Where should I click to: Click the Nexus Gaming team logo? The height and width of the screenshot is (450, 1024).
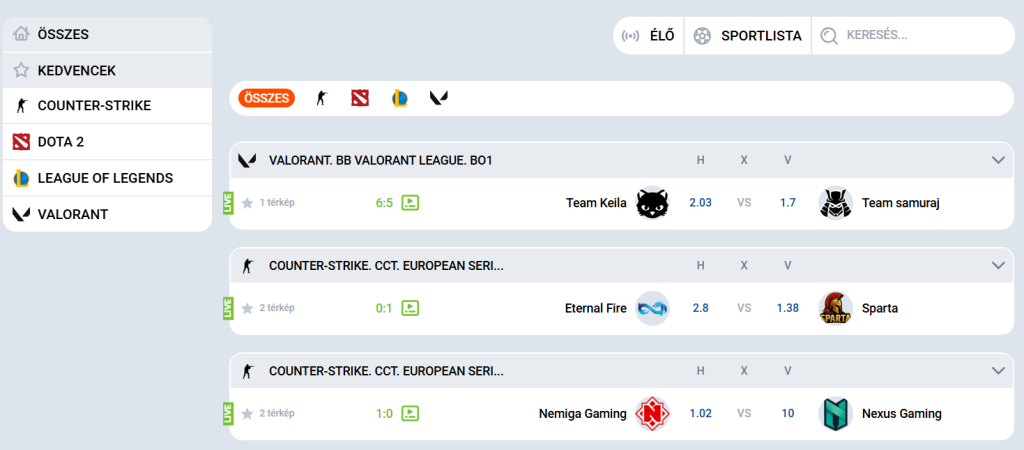click(835, 413)
